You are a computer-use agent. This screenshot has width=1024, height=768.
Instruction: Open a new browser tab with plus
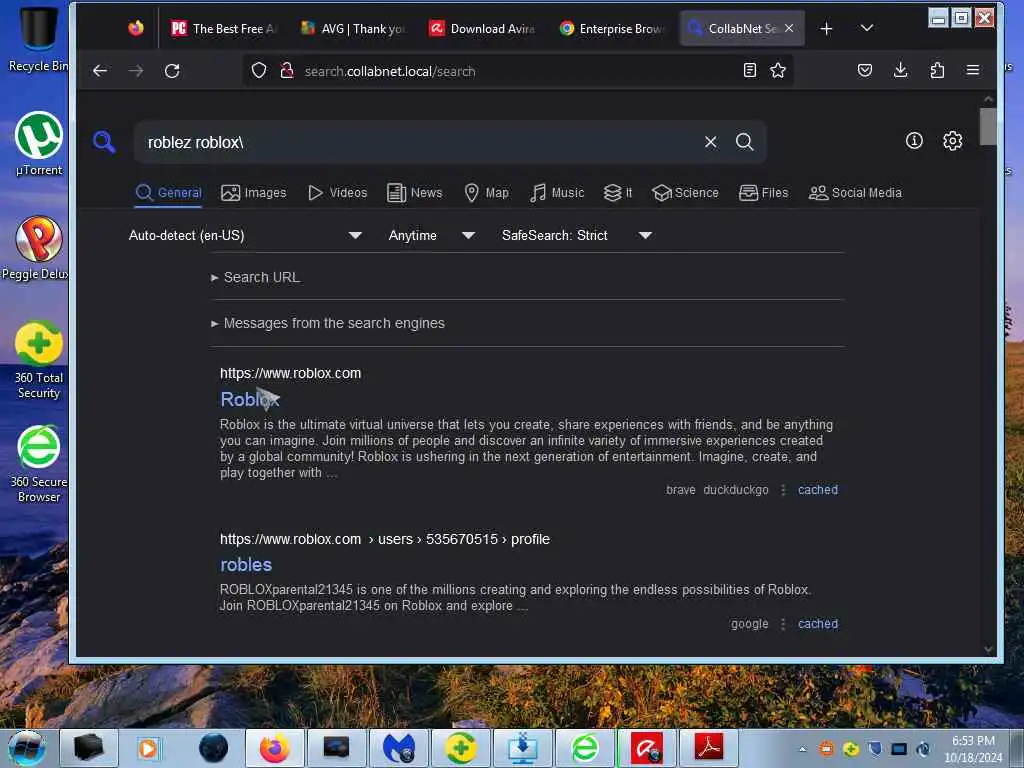[826, 29]
